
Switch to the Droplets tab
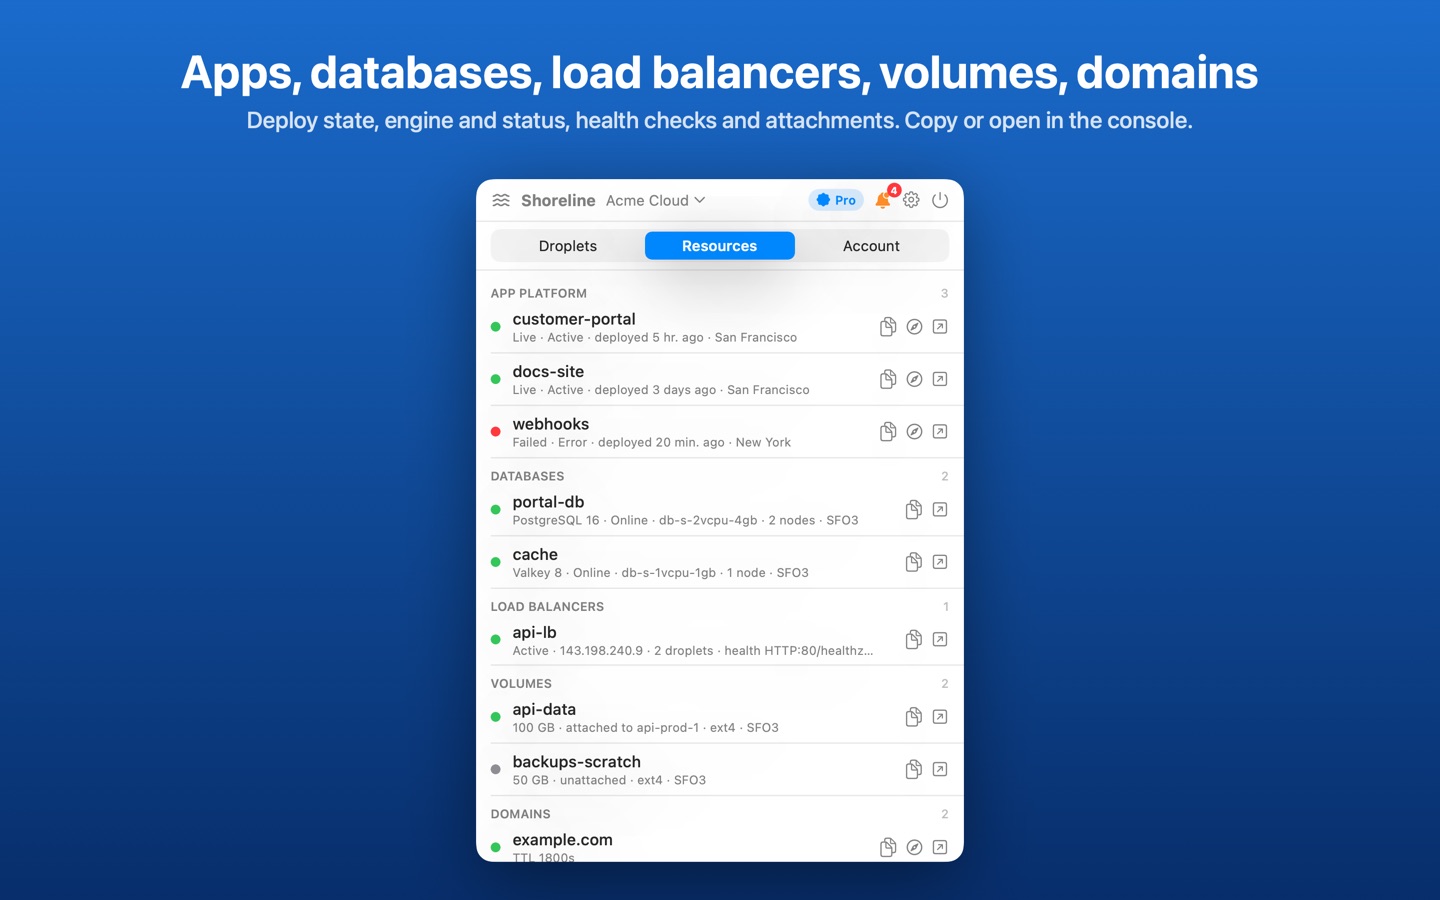point(568,246)
